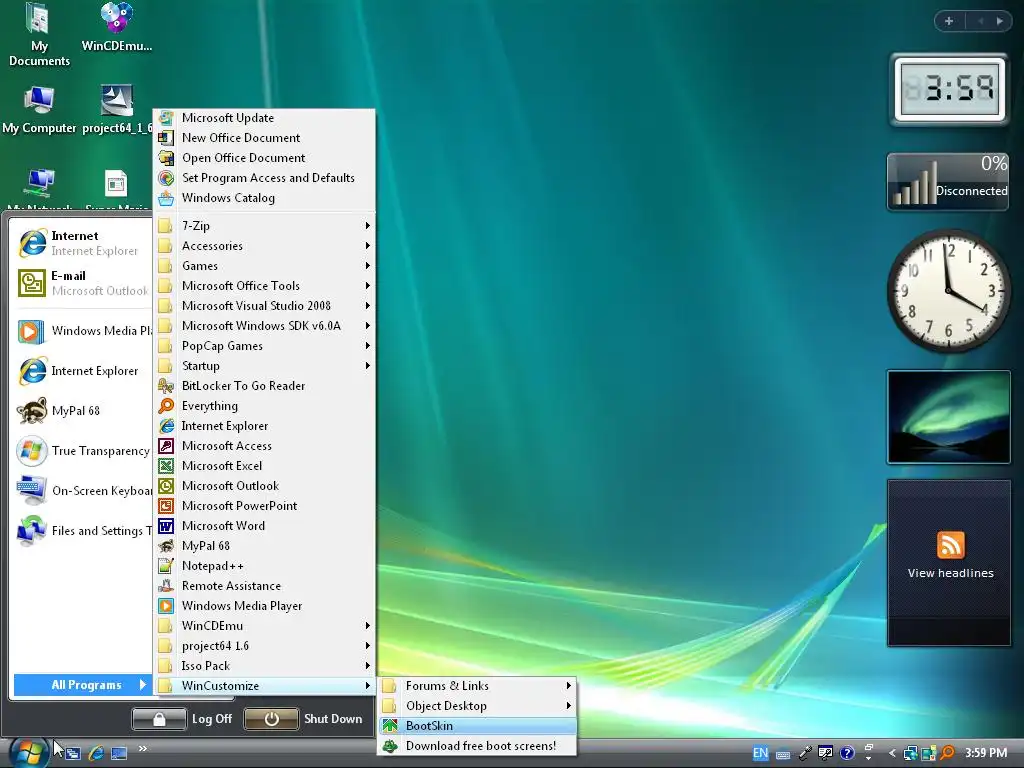Expand Forums & Links submenu

click(477, 686)
